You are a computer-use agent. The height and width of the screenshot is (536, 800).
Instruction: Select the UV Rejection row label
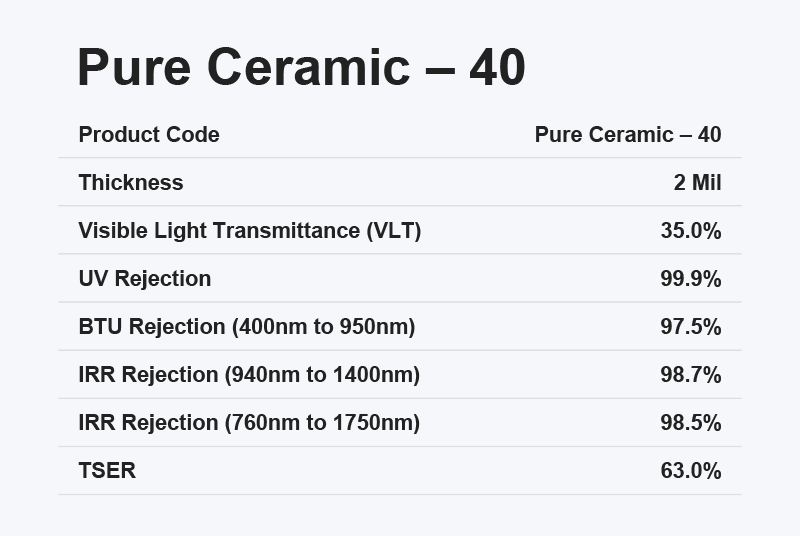pos(145,278)
